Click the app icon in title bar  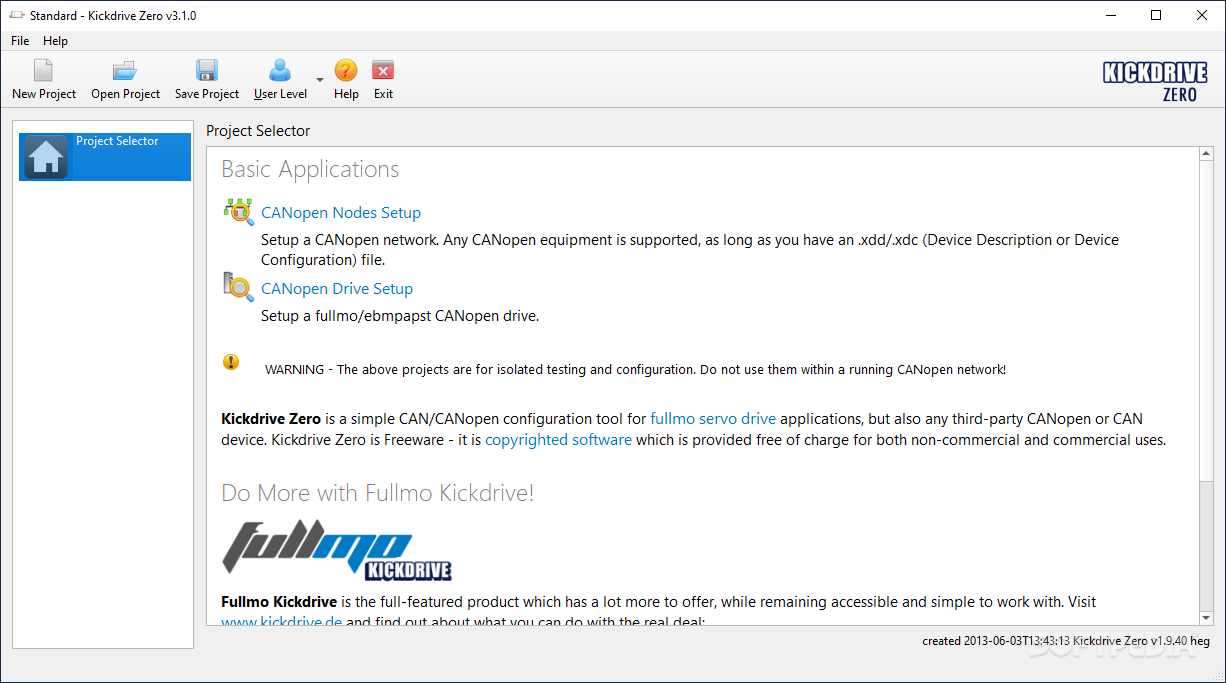tap(16, 15)
